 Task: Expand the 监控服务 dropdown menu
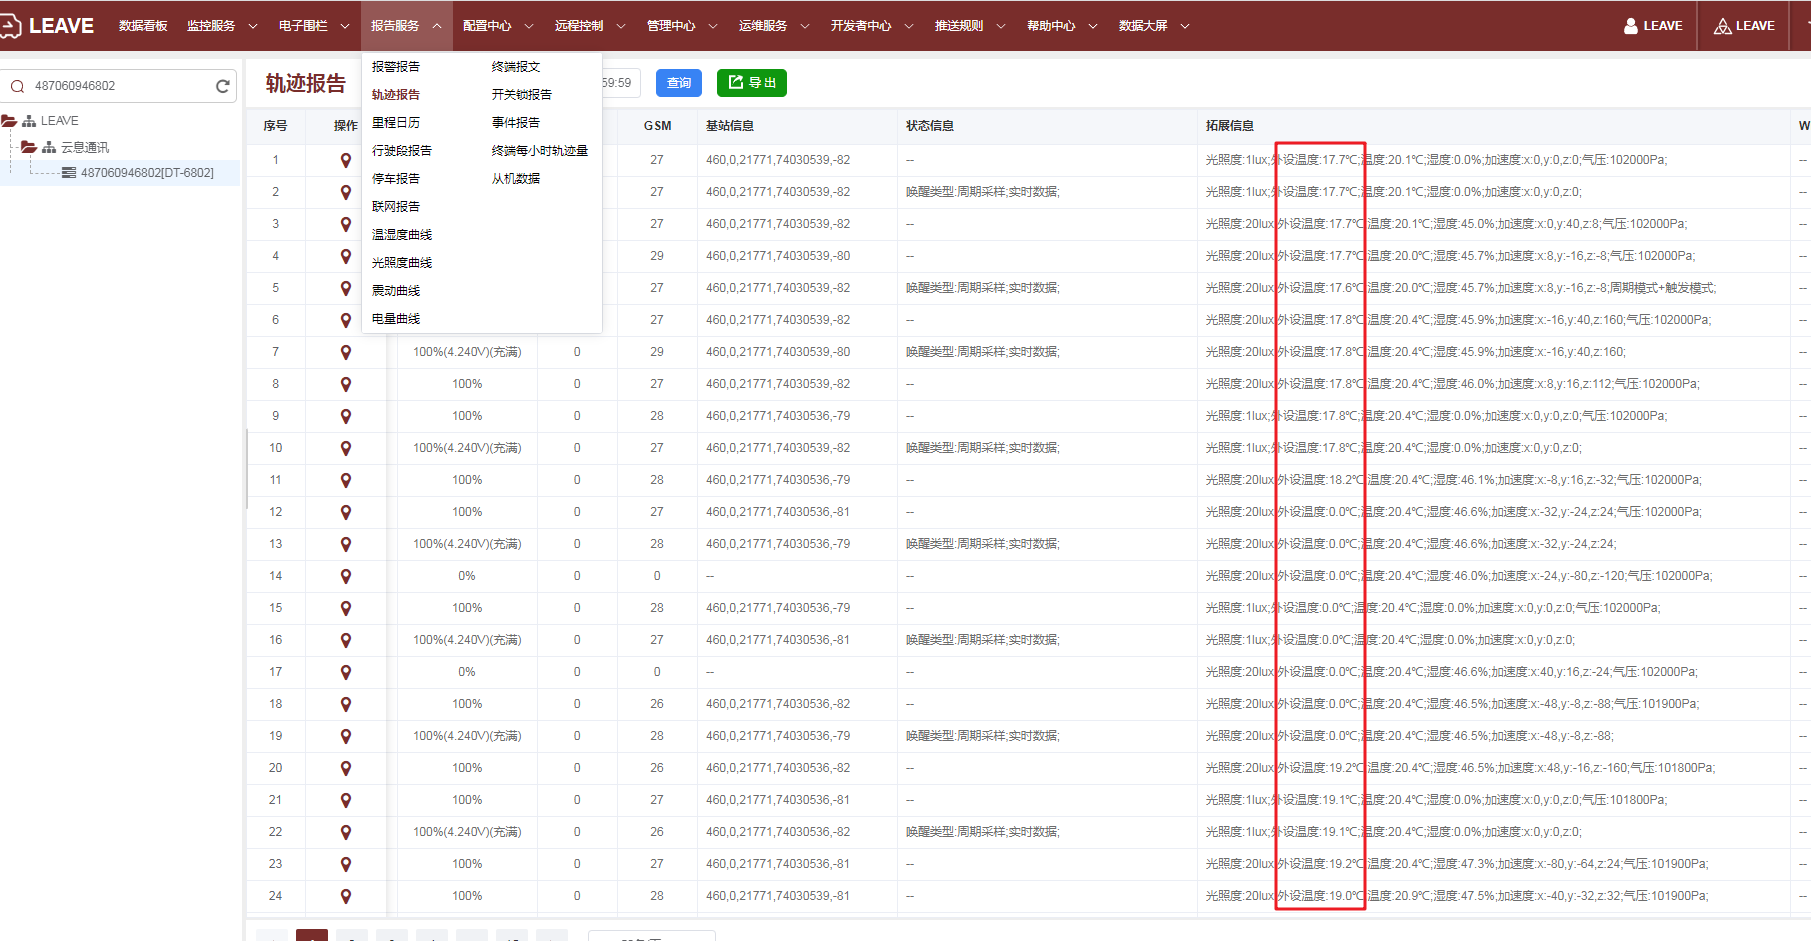[x=222, y=26]
